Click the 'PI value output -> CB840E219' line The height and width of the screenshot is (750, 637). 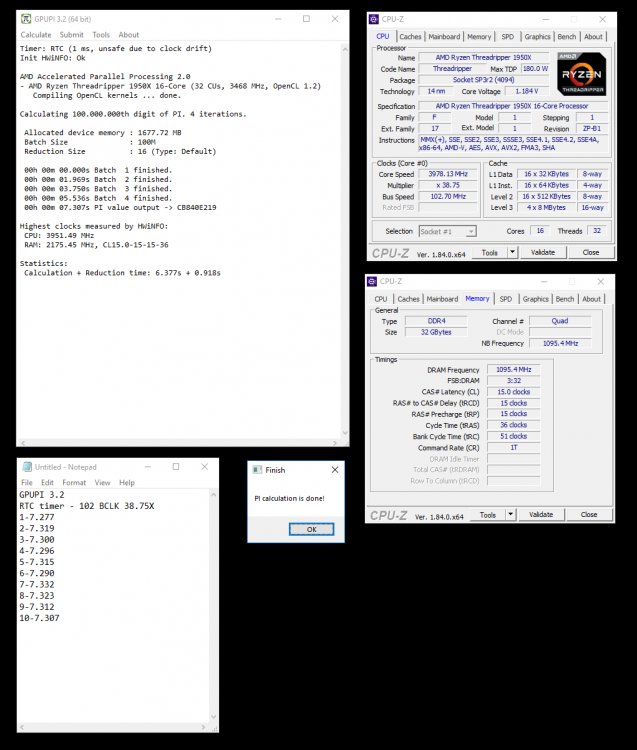120,208
